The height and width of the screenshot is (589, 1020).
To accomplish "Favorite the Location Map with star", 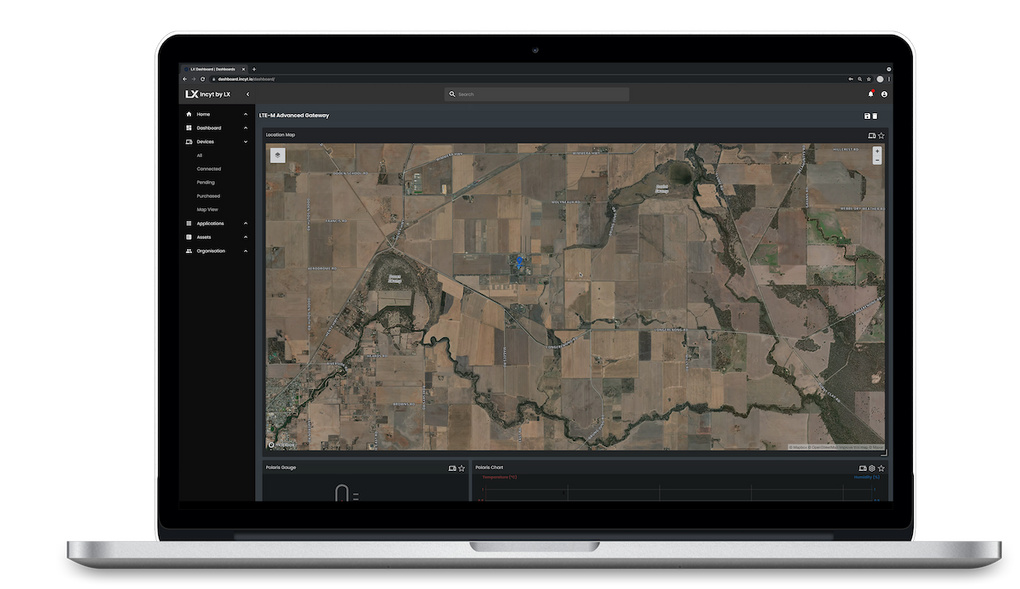I will pyautogui.click(x=880, y=135).
